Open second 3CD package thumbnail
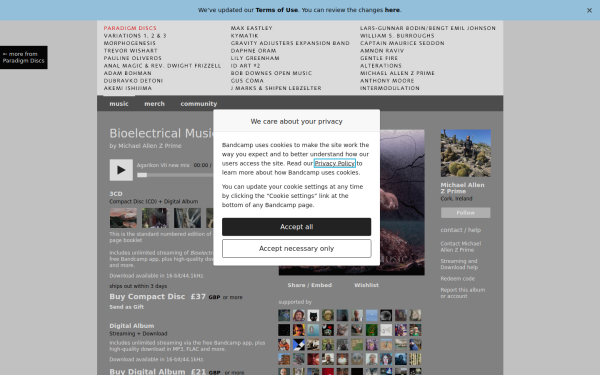The width and height of the screenshot is (600, 375). [155, 218]
